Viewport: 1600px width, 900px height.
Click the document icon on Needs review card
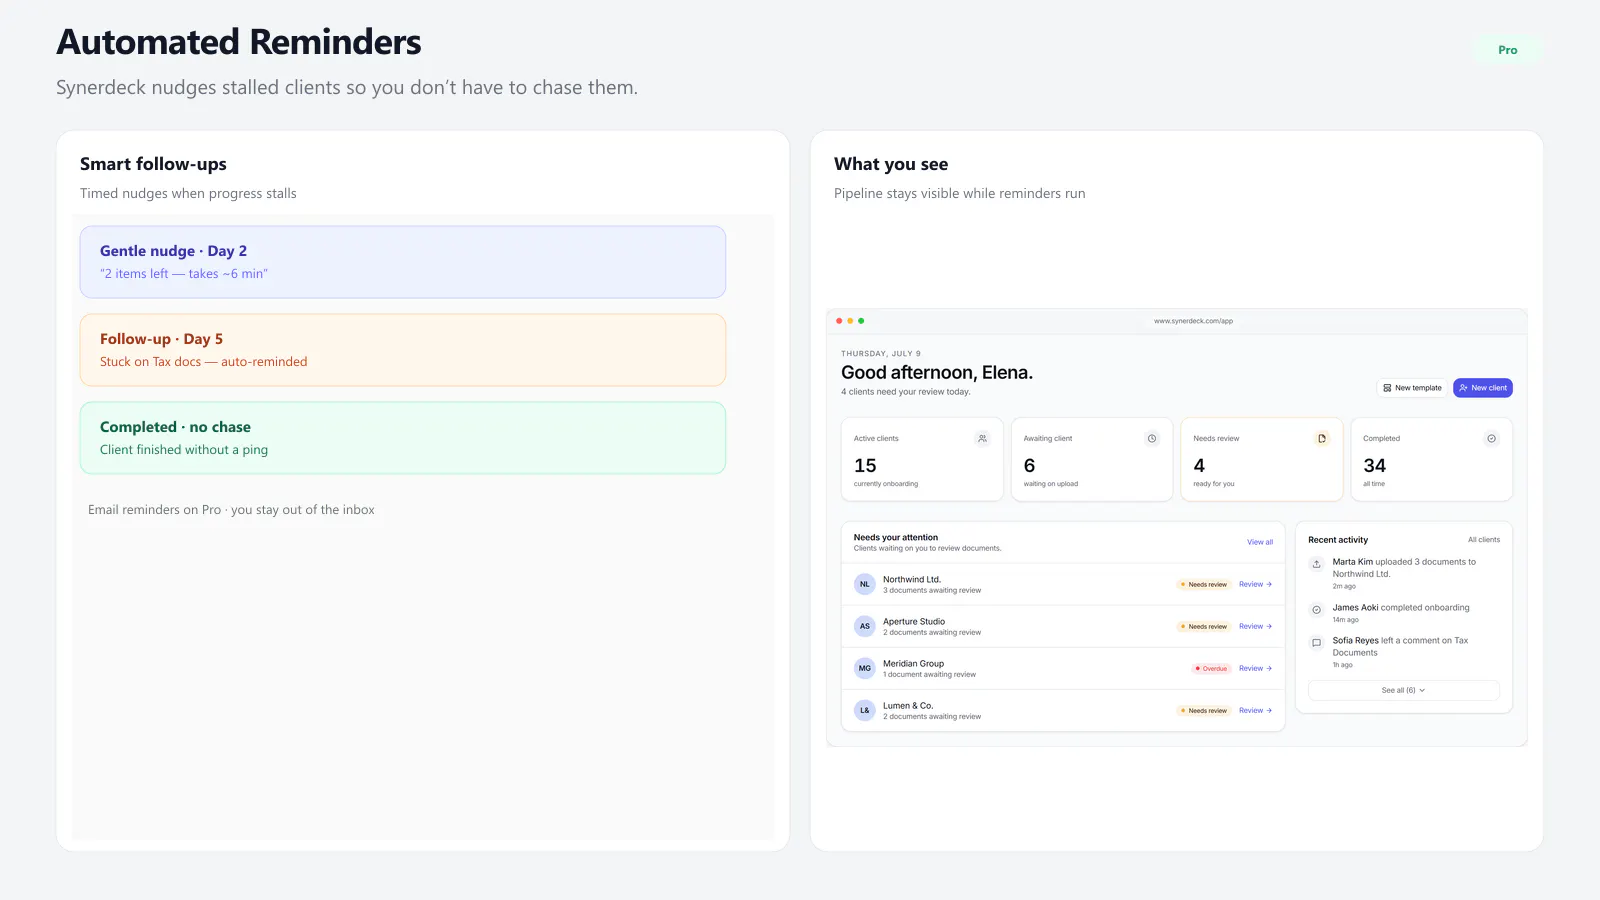1322,438
